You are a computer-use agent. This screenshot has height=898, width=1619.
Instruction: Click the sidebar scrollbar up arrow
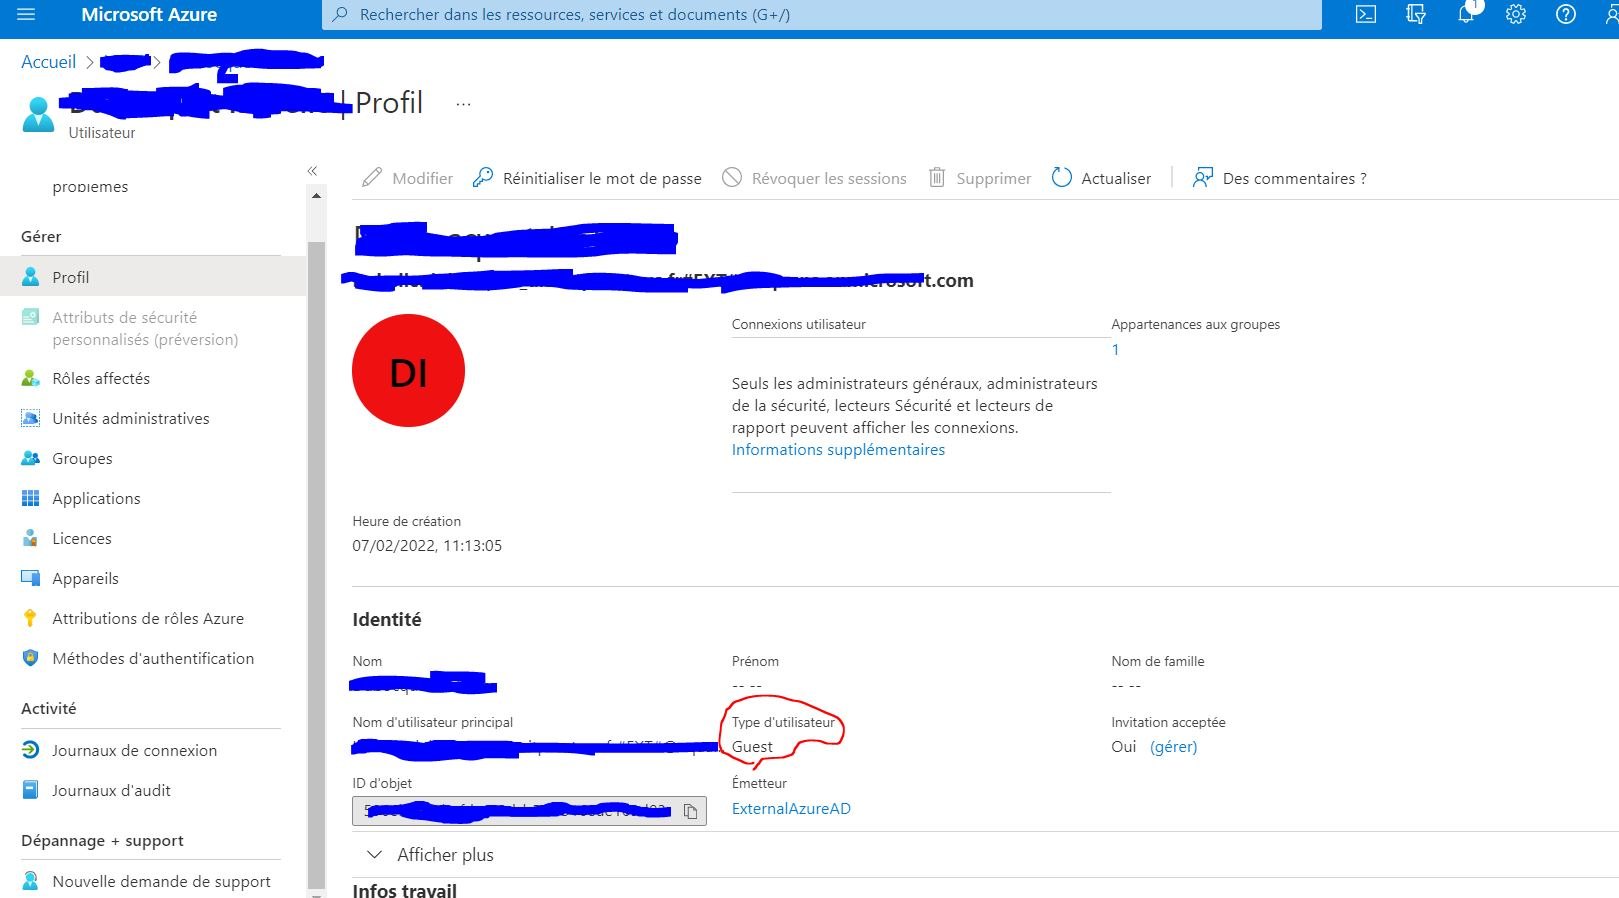[316, 196]
